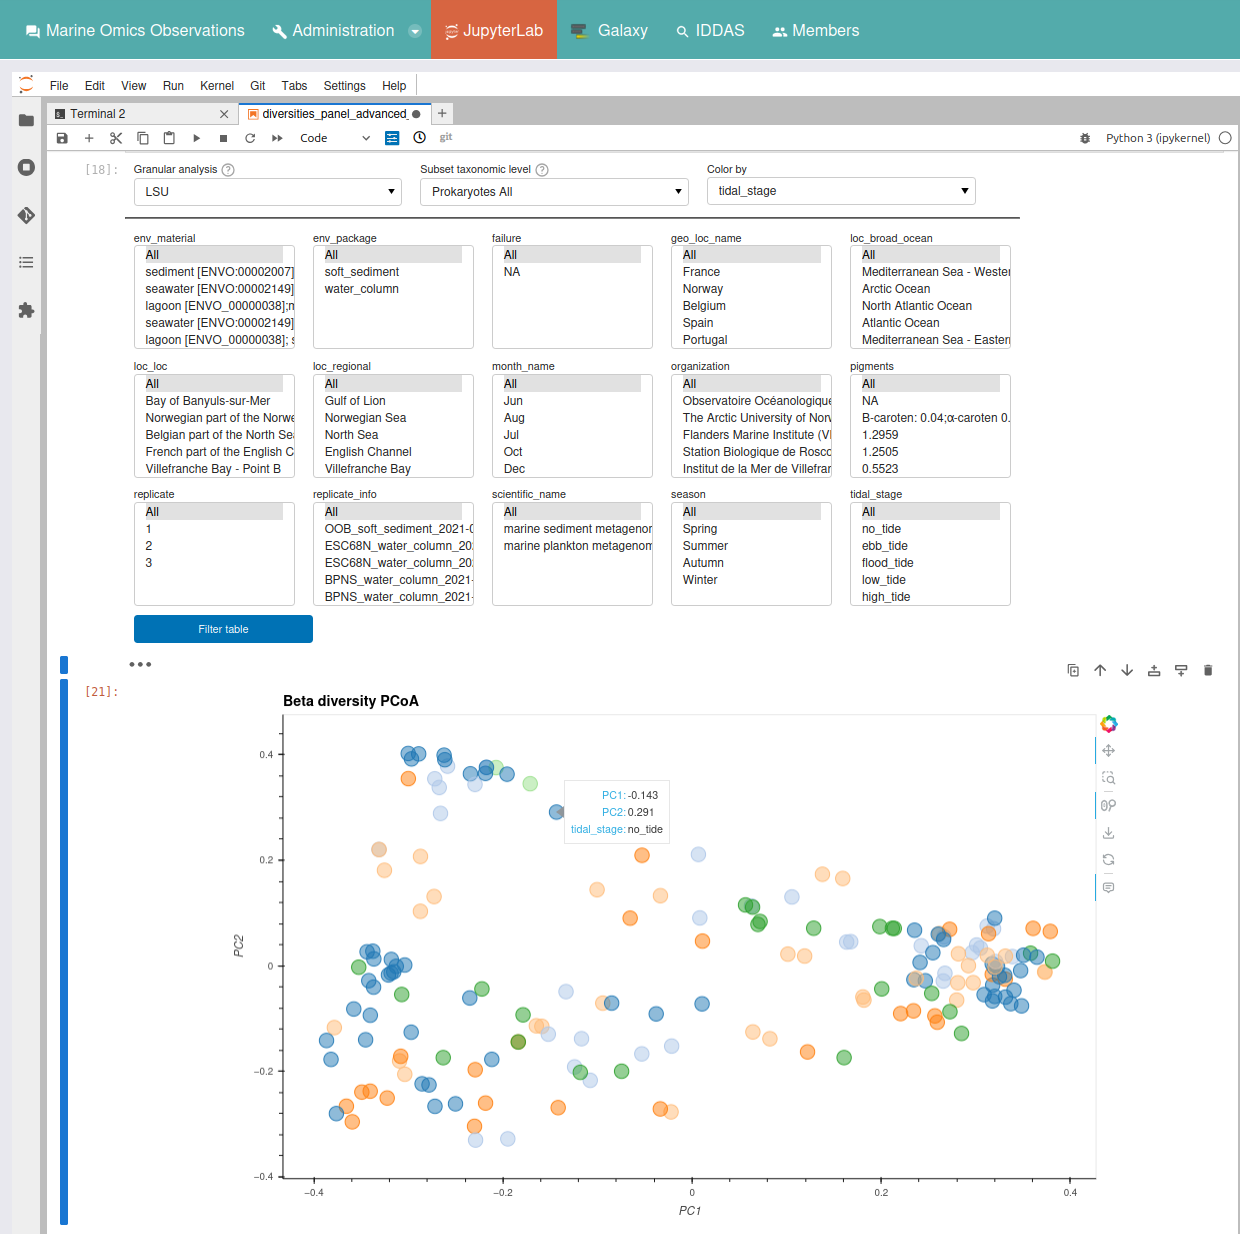Viewport: 1240px width, 1234px height.
Task: Open the Extension Manager puzzle-piece icon
Action: (26, 310)
